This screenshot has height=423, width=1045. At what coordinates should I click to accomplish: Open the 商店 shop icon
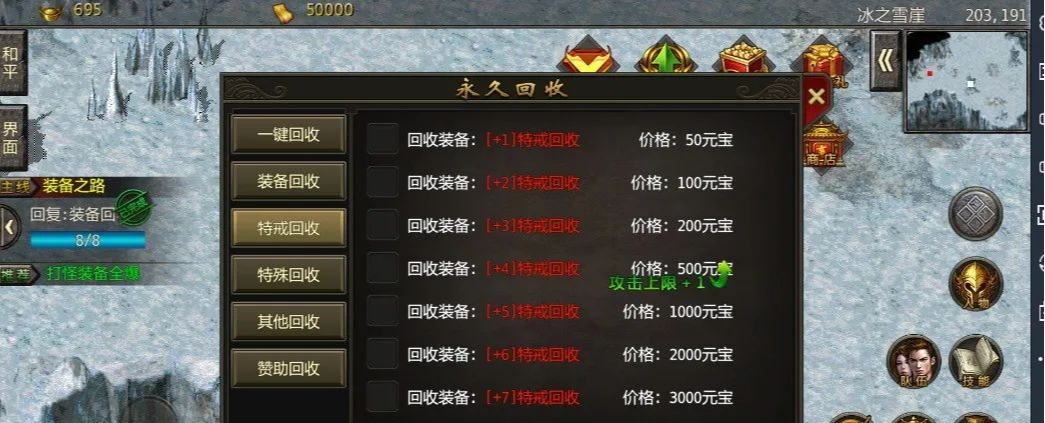[824, 143]
